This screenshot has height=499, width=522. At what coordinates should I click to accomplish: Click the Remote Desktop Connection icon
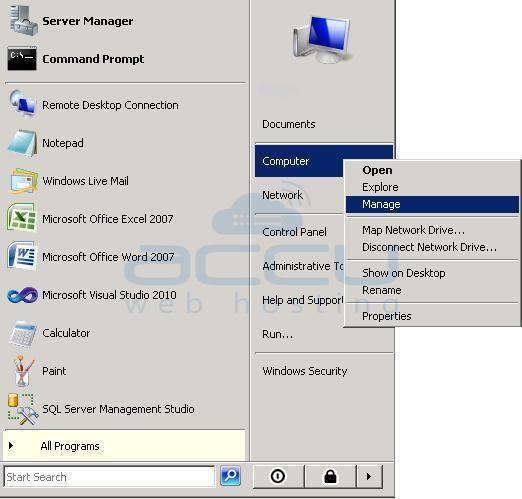(x=23, y=104)
